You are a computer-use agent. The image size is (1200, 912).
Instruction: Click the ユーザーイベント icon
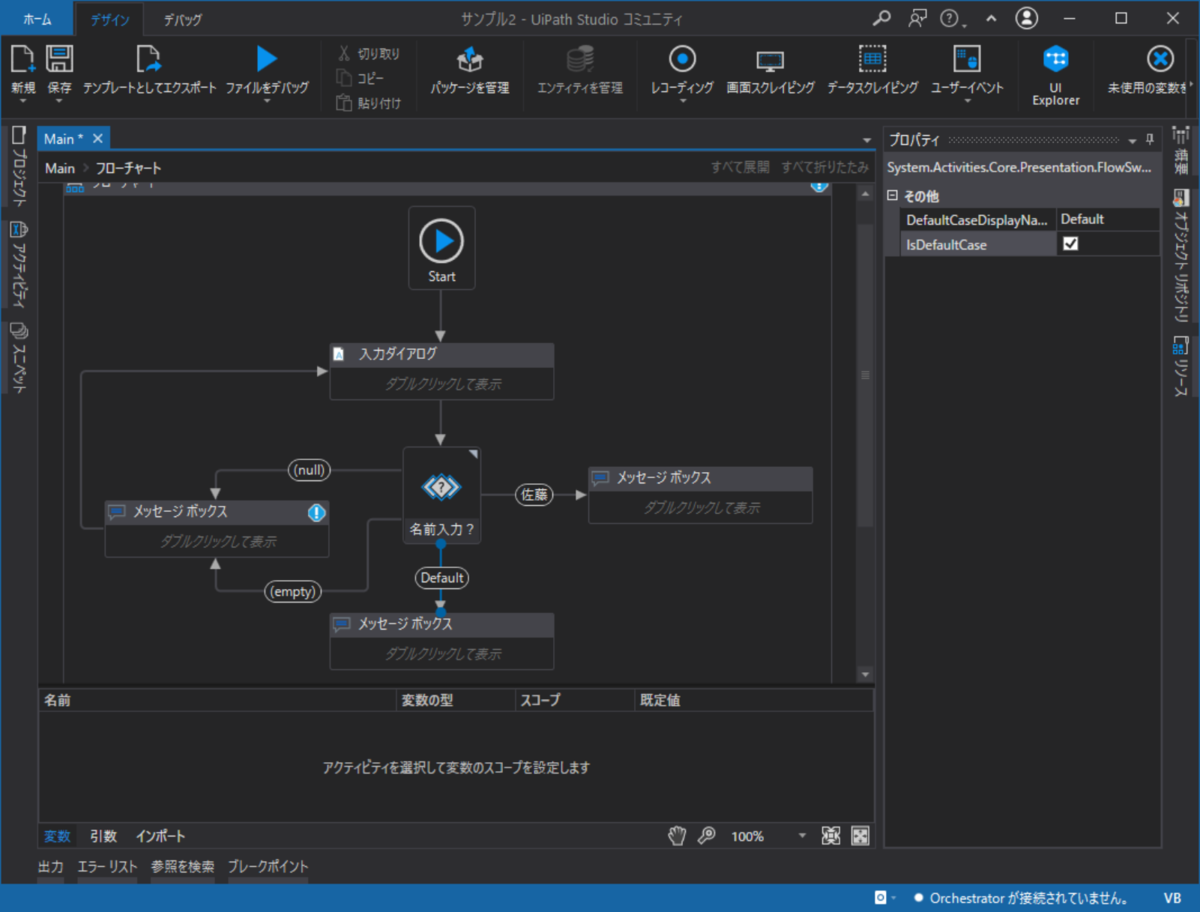pyautogui.click(x=967, y=59)
